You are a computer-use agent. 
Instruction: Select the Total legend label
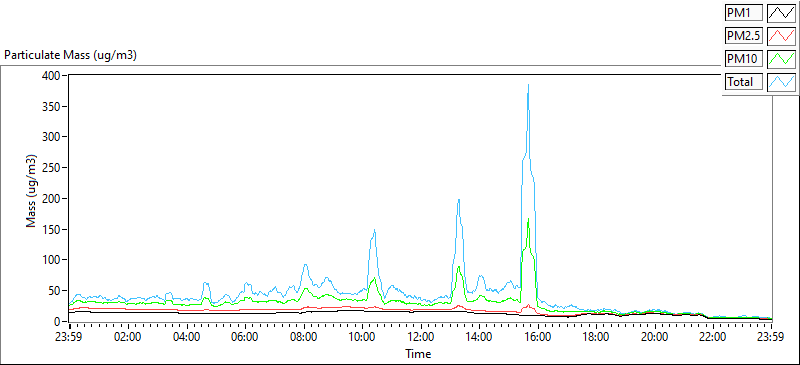[744, 82]
